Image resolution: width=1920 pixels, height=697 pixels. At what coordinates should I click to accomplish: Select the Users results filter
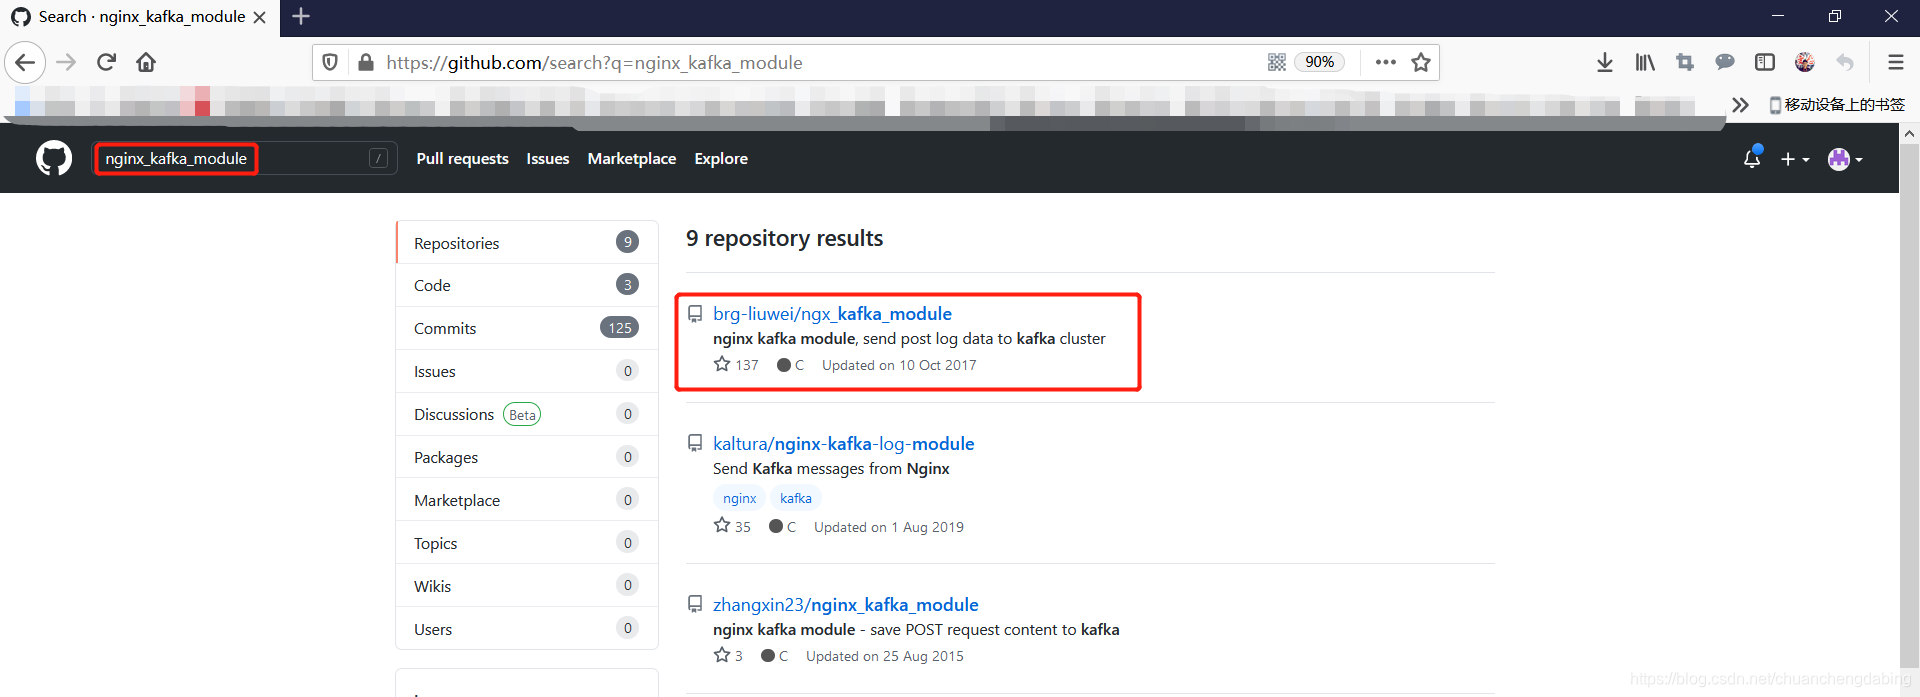[527, 629]
